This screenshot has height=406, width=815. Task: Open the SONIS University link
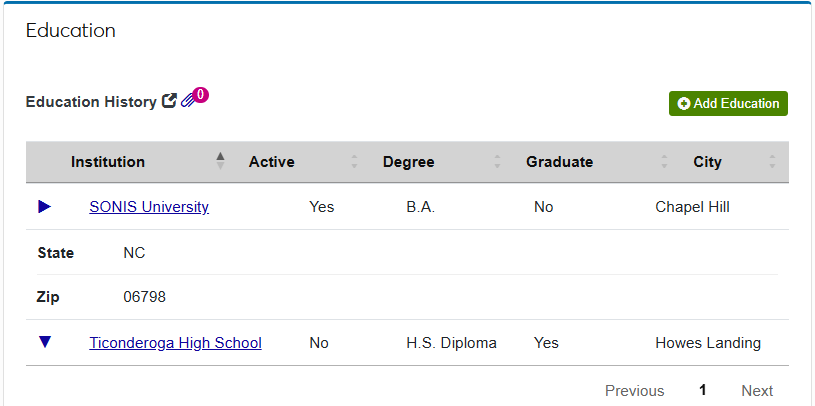149,207
